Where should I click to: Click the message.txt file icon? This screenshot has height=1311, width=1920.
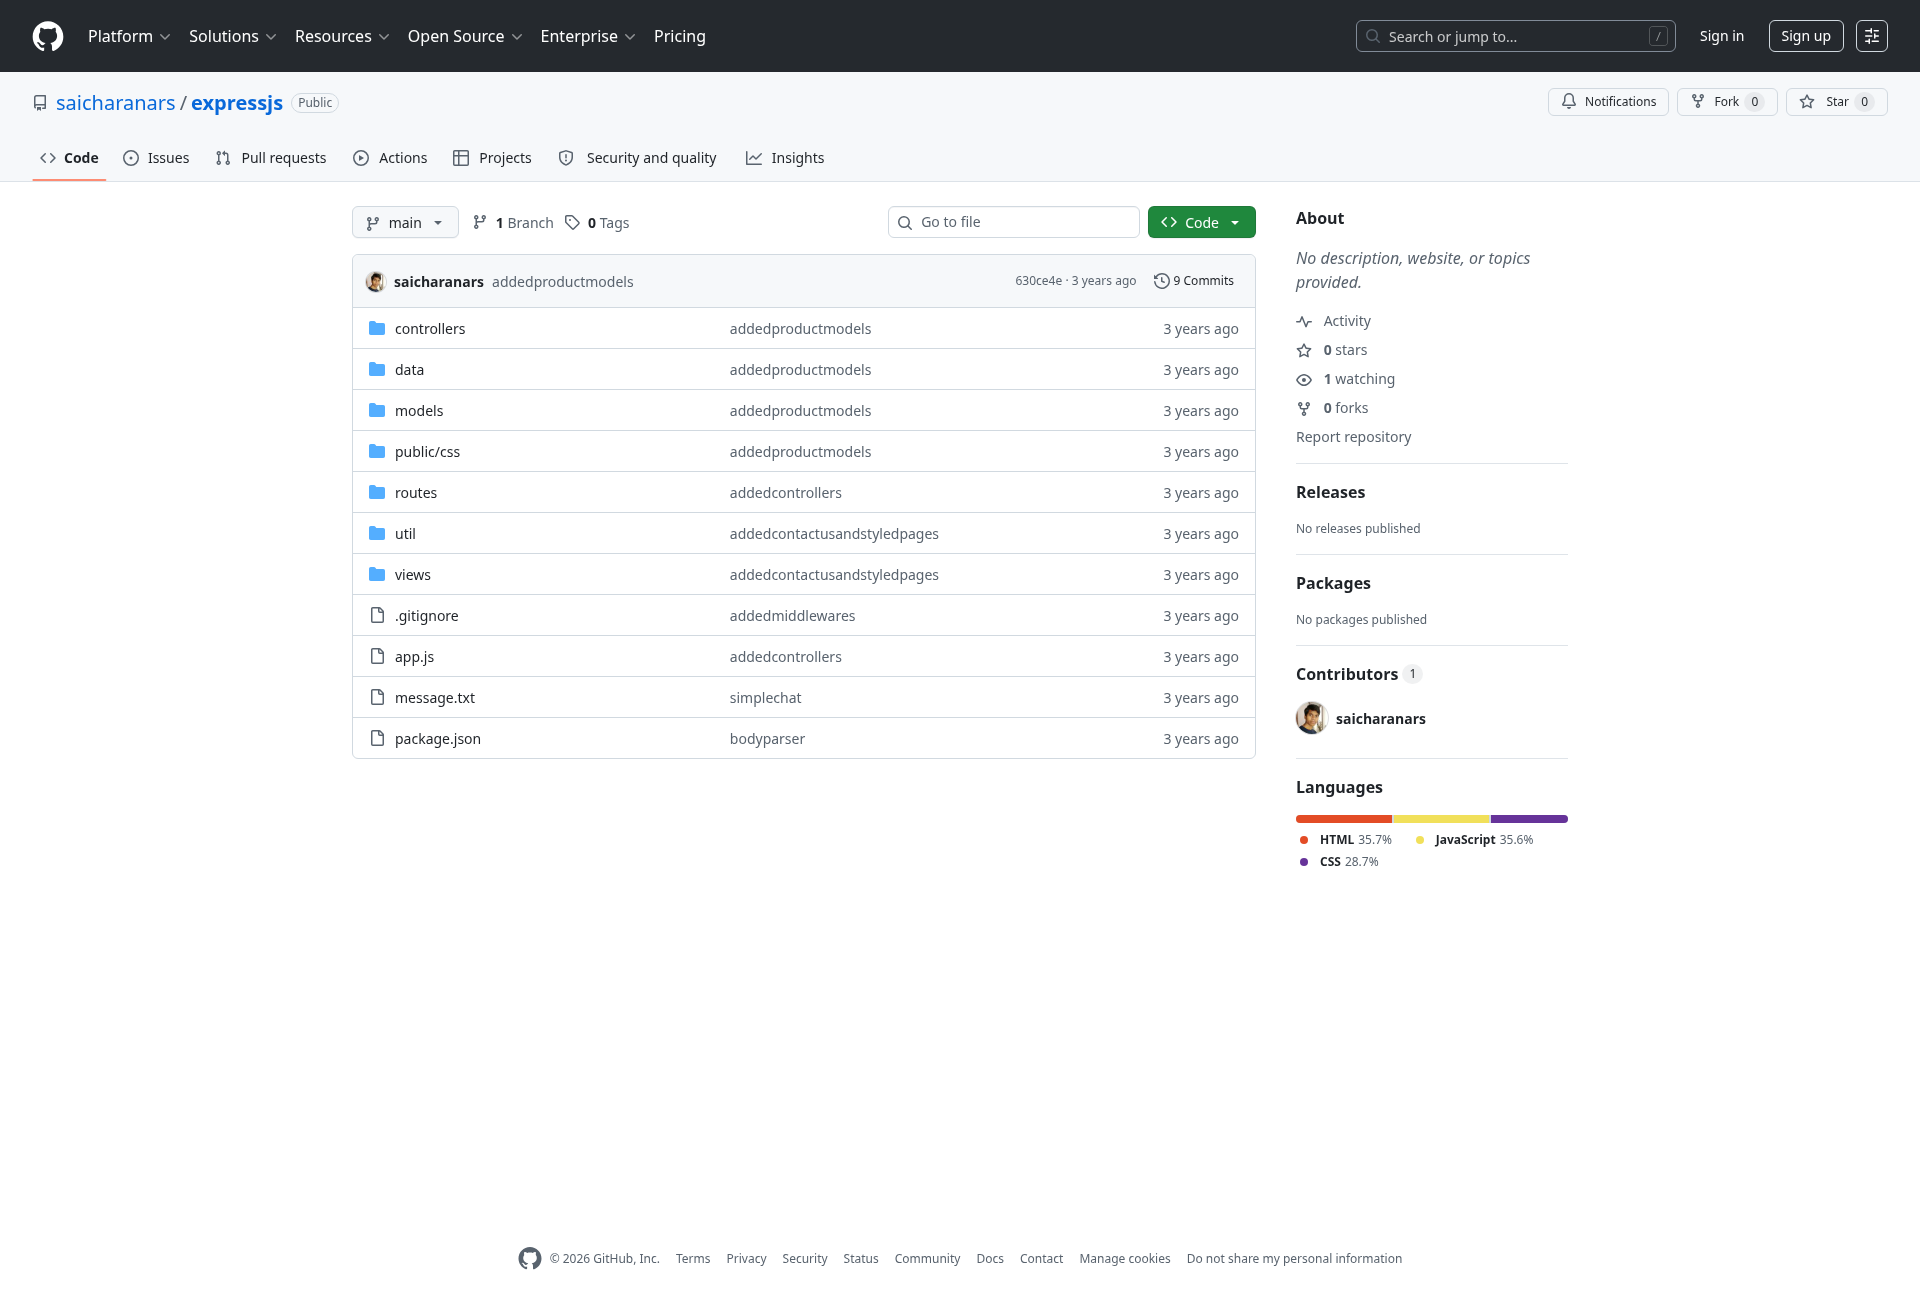tap(377, 697)
